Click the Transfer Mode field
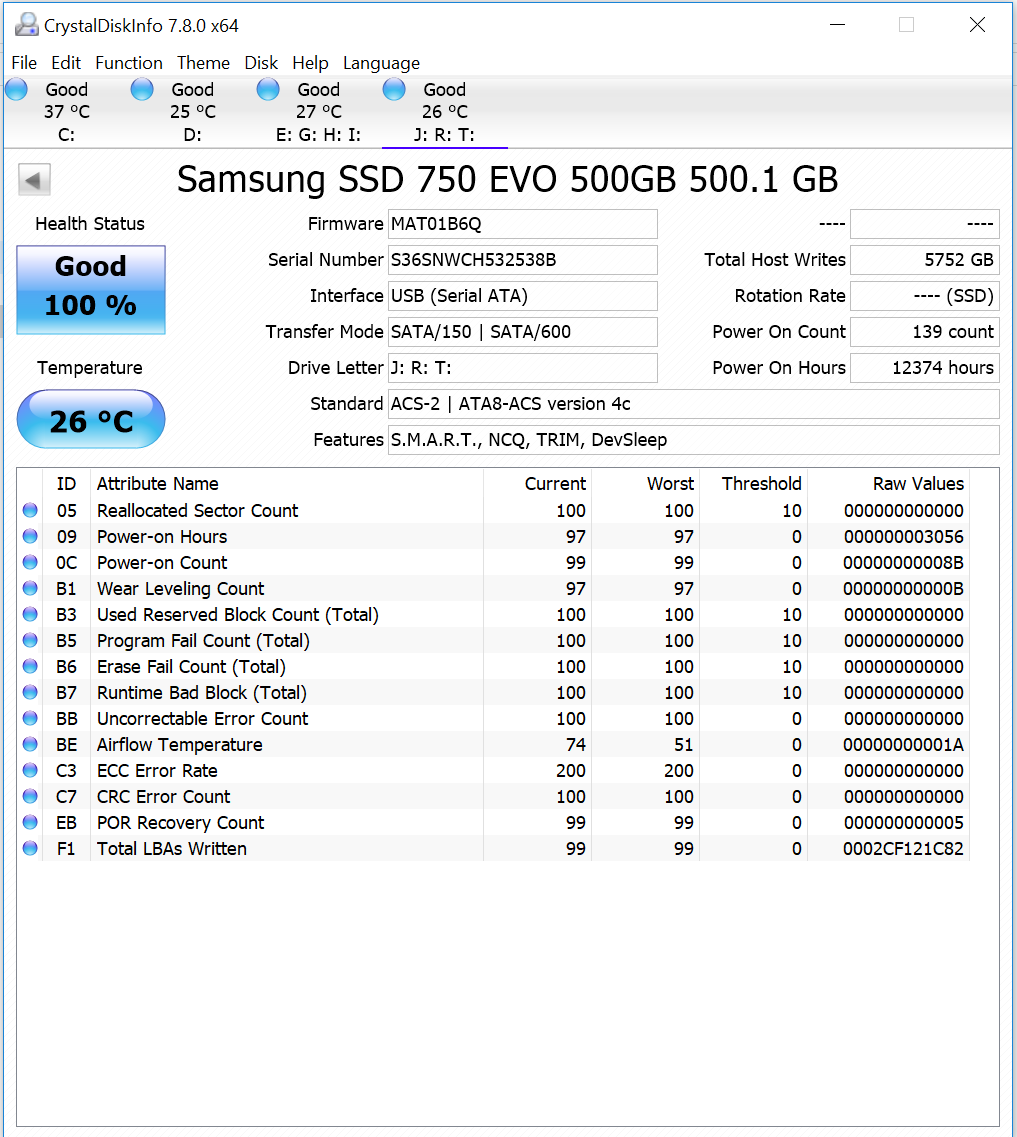 click(x=523, y=332)
